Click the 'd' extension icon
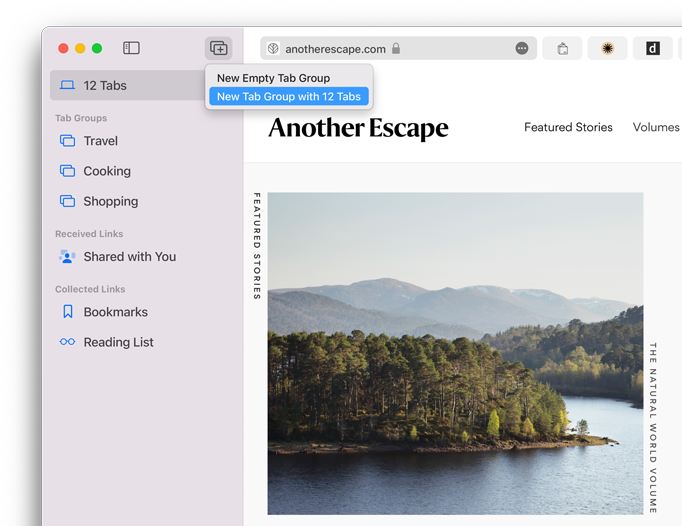The image size is (682, 526). pos(652,48)
